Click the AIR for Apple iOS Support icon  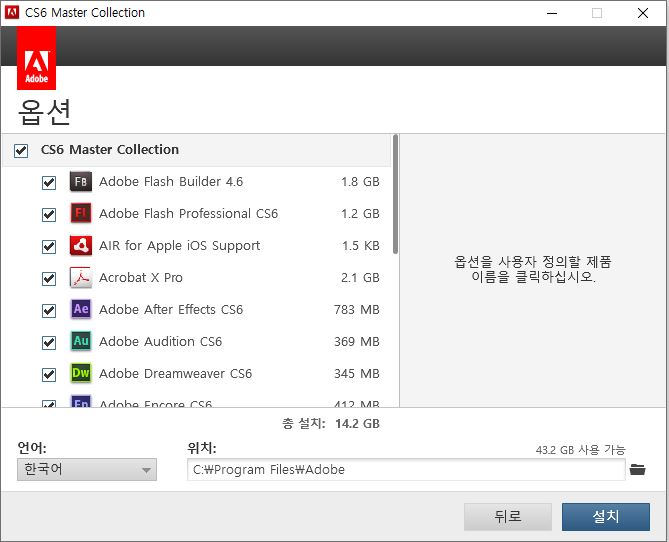[x=81, y=245]
